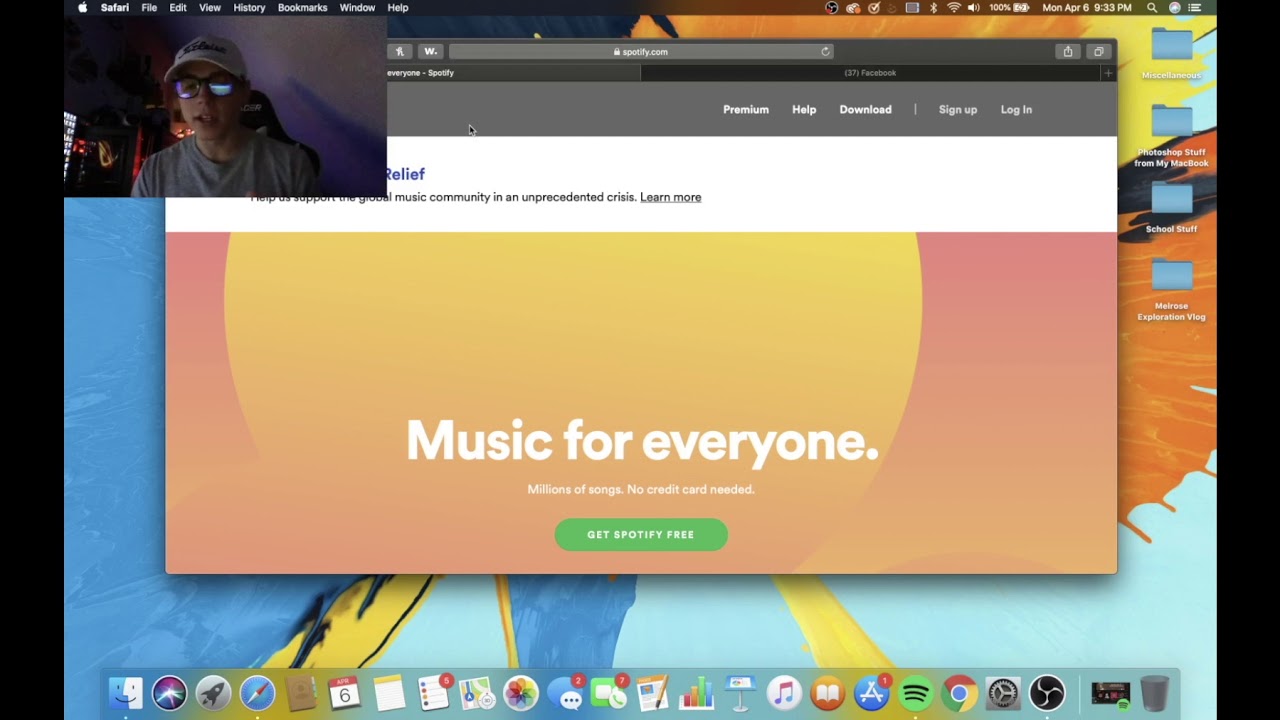The image size is (1280, 720).
Task: Open Miscellaneous folder on desktop
Action: (1171, 54)
